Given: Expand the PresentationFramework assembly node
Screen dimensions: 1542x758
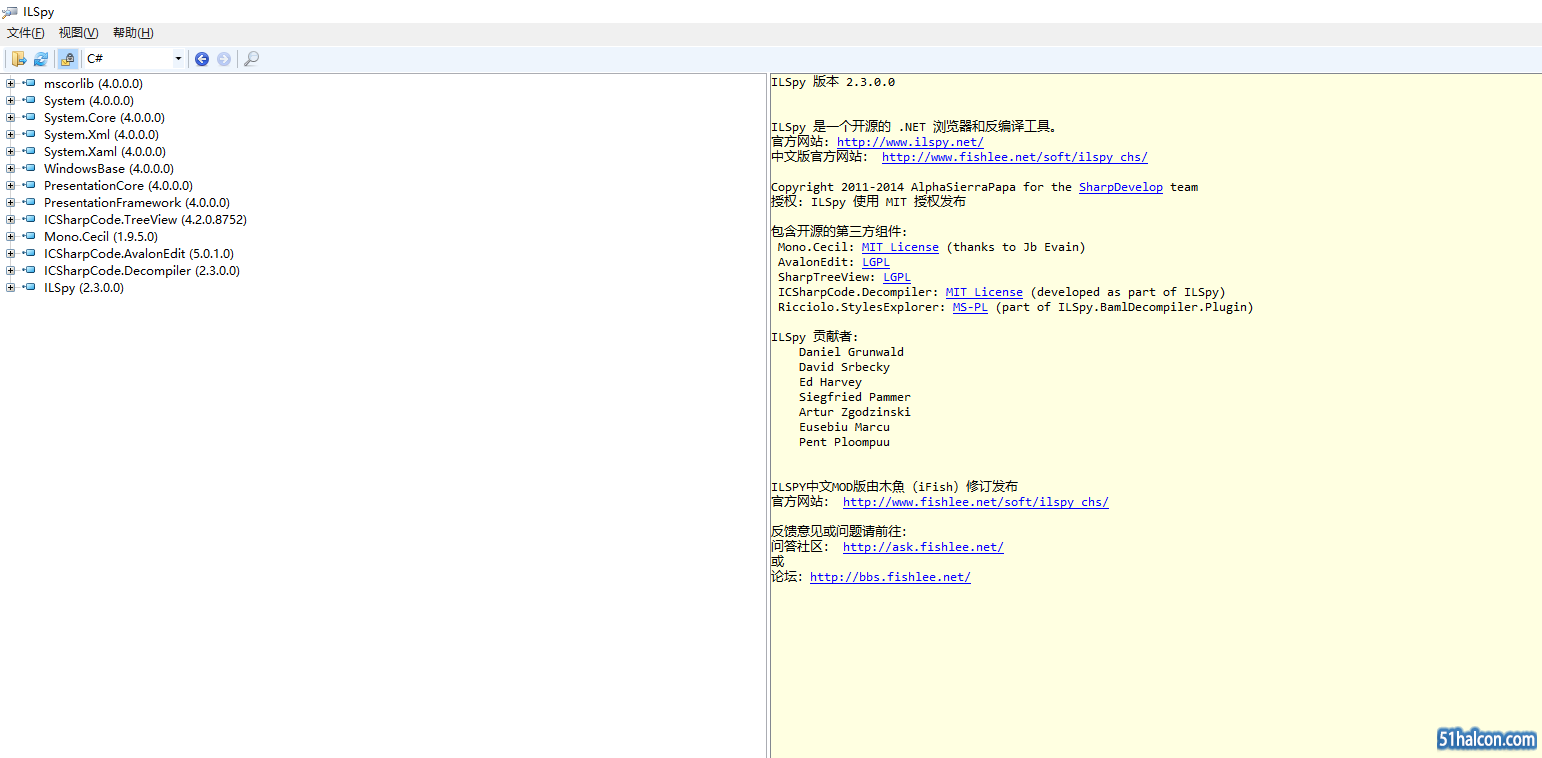Looking at the screenshot, I should [10, 203].
